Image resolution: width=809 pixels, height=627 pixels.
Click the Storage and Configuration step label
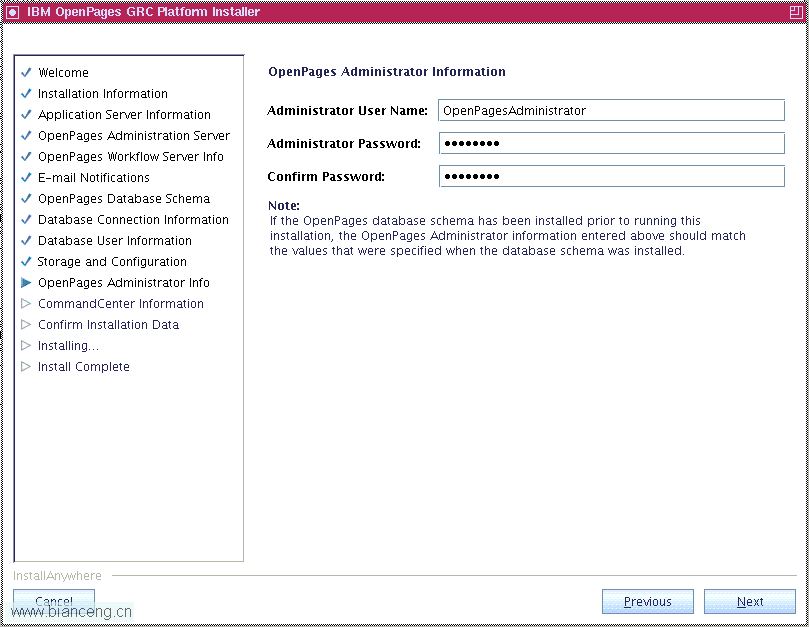[x=112, y=262]
